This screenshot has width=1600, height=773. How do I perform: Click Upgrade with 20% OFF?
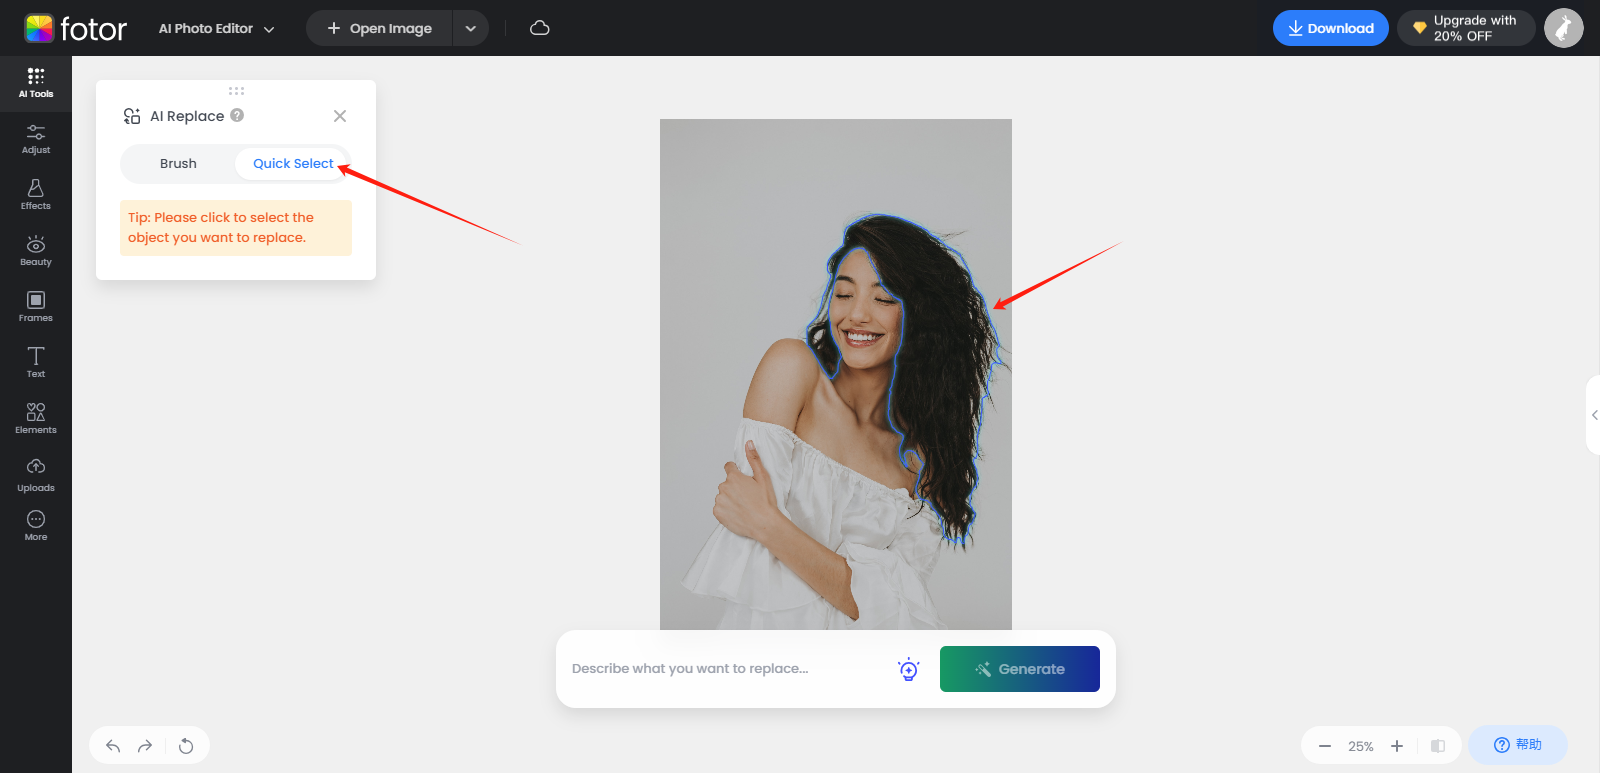pos(1465,28)
